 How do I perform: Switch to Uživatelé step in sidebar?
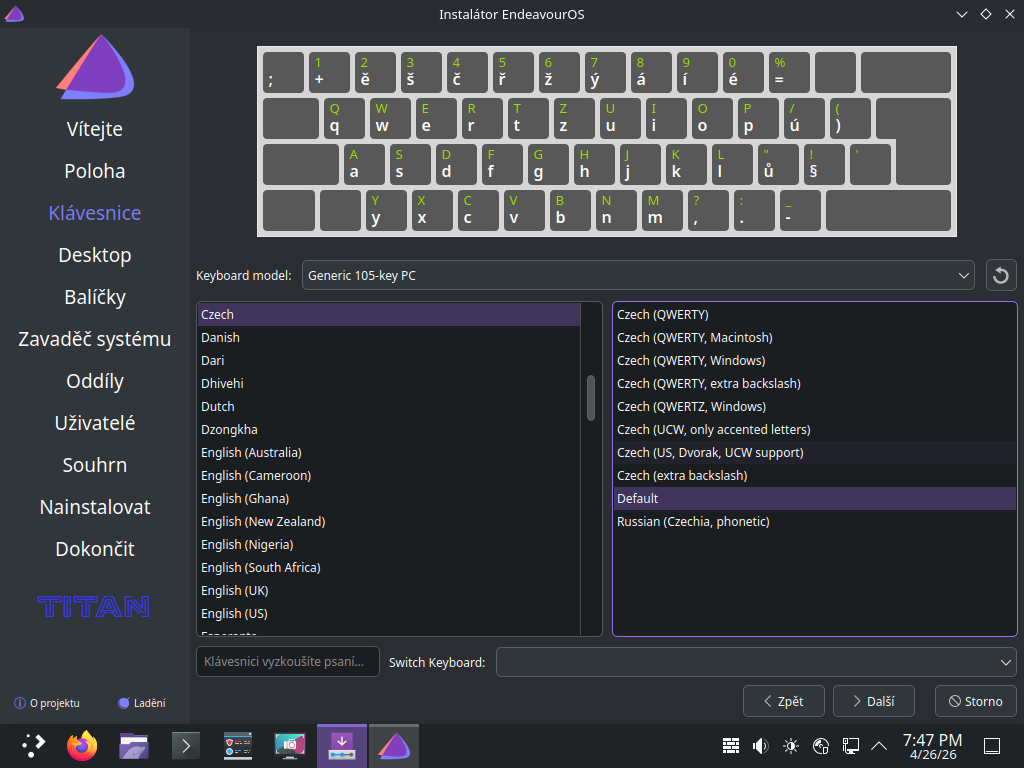[95, 423]
